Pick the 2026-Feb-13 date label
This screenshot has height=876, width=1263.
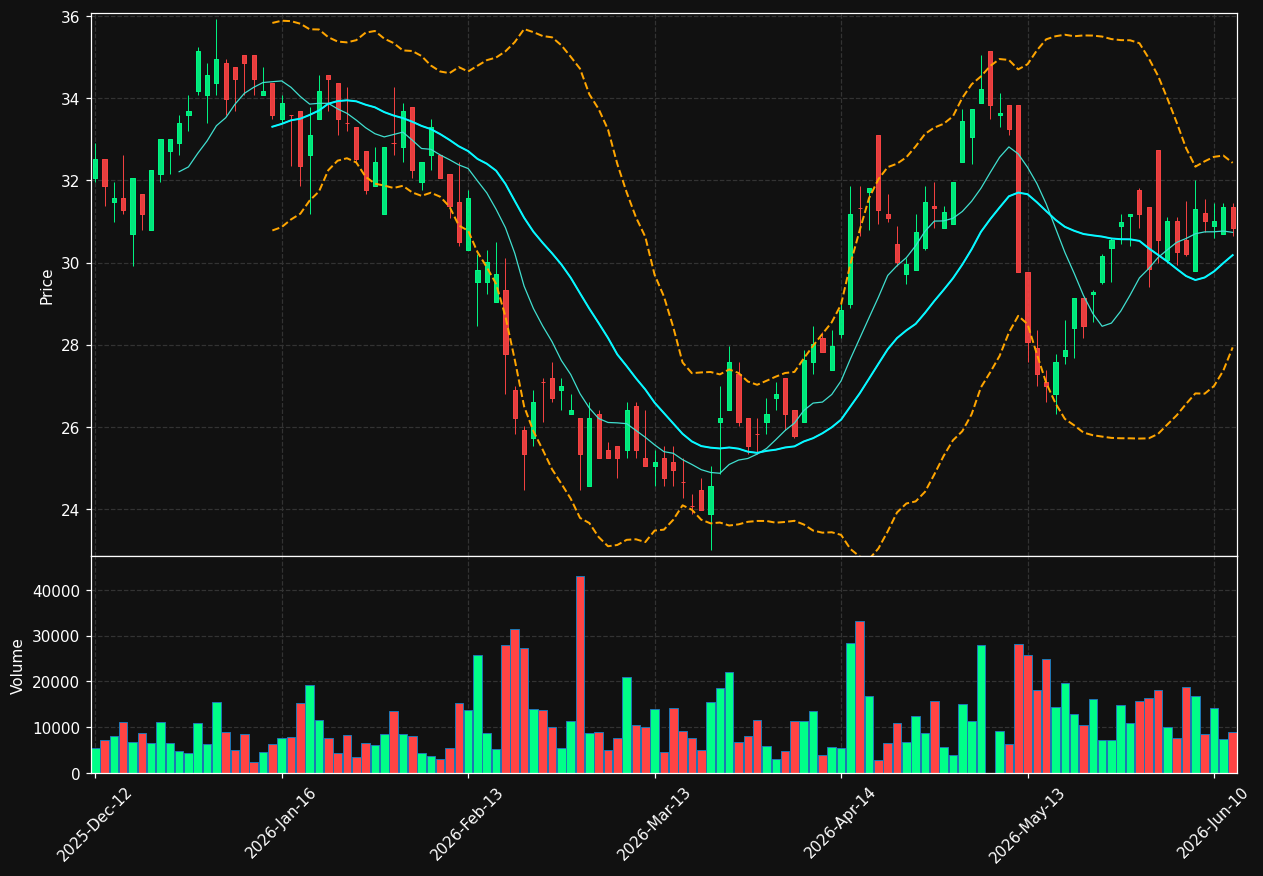click(x=467, y=823)
